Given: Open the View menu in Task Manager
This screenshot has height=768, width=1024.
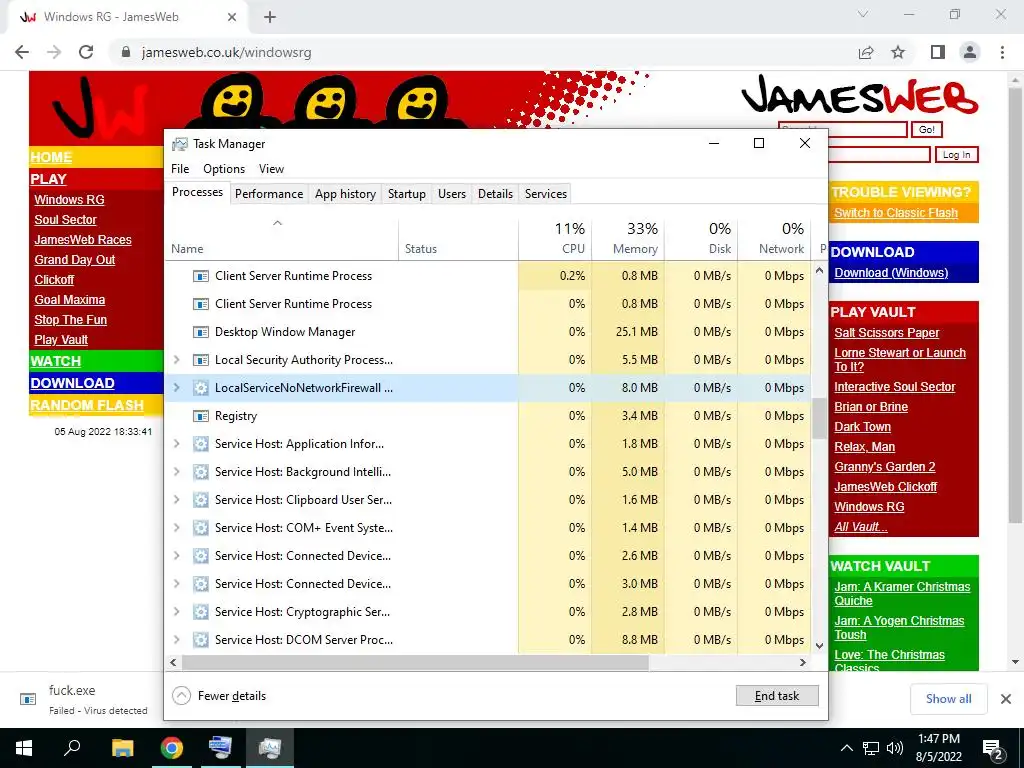Looking at the screenshot, I should click(271, 169).
